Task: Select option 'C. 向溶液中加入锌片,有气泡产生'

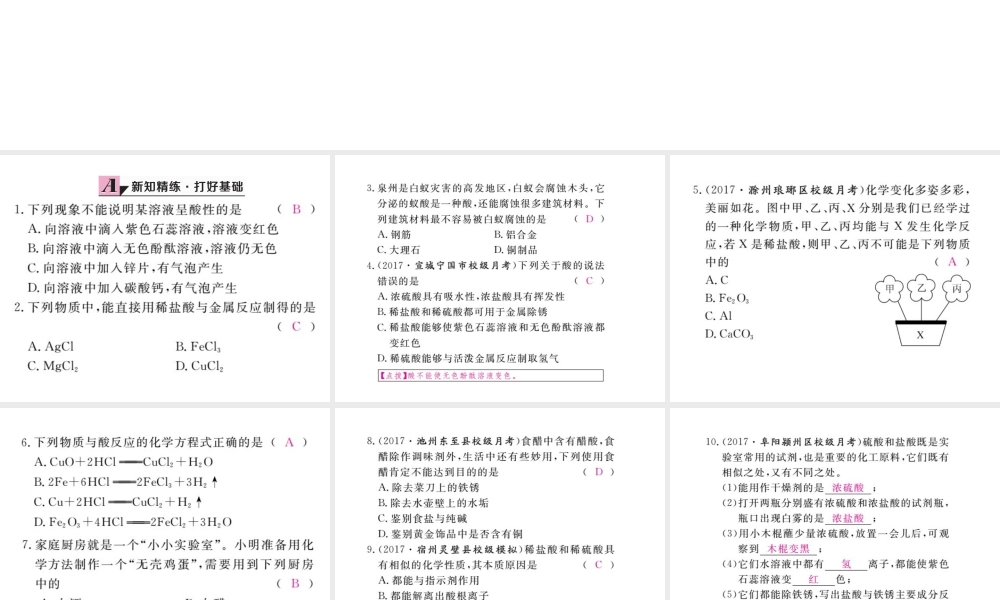Action: tap(125, 268)
